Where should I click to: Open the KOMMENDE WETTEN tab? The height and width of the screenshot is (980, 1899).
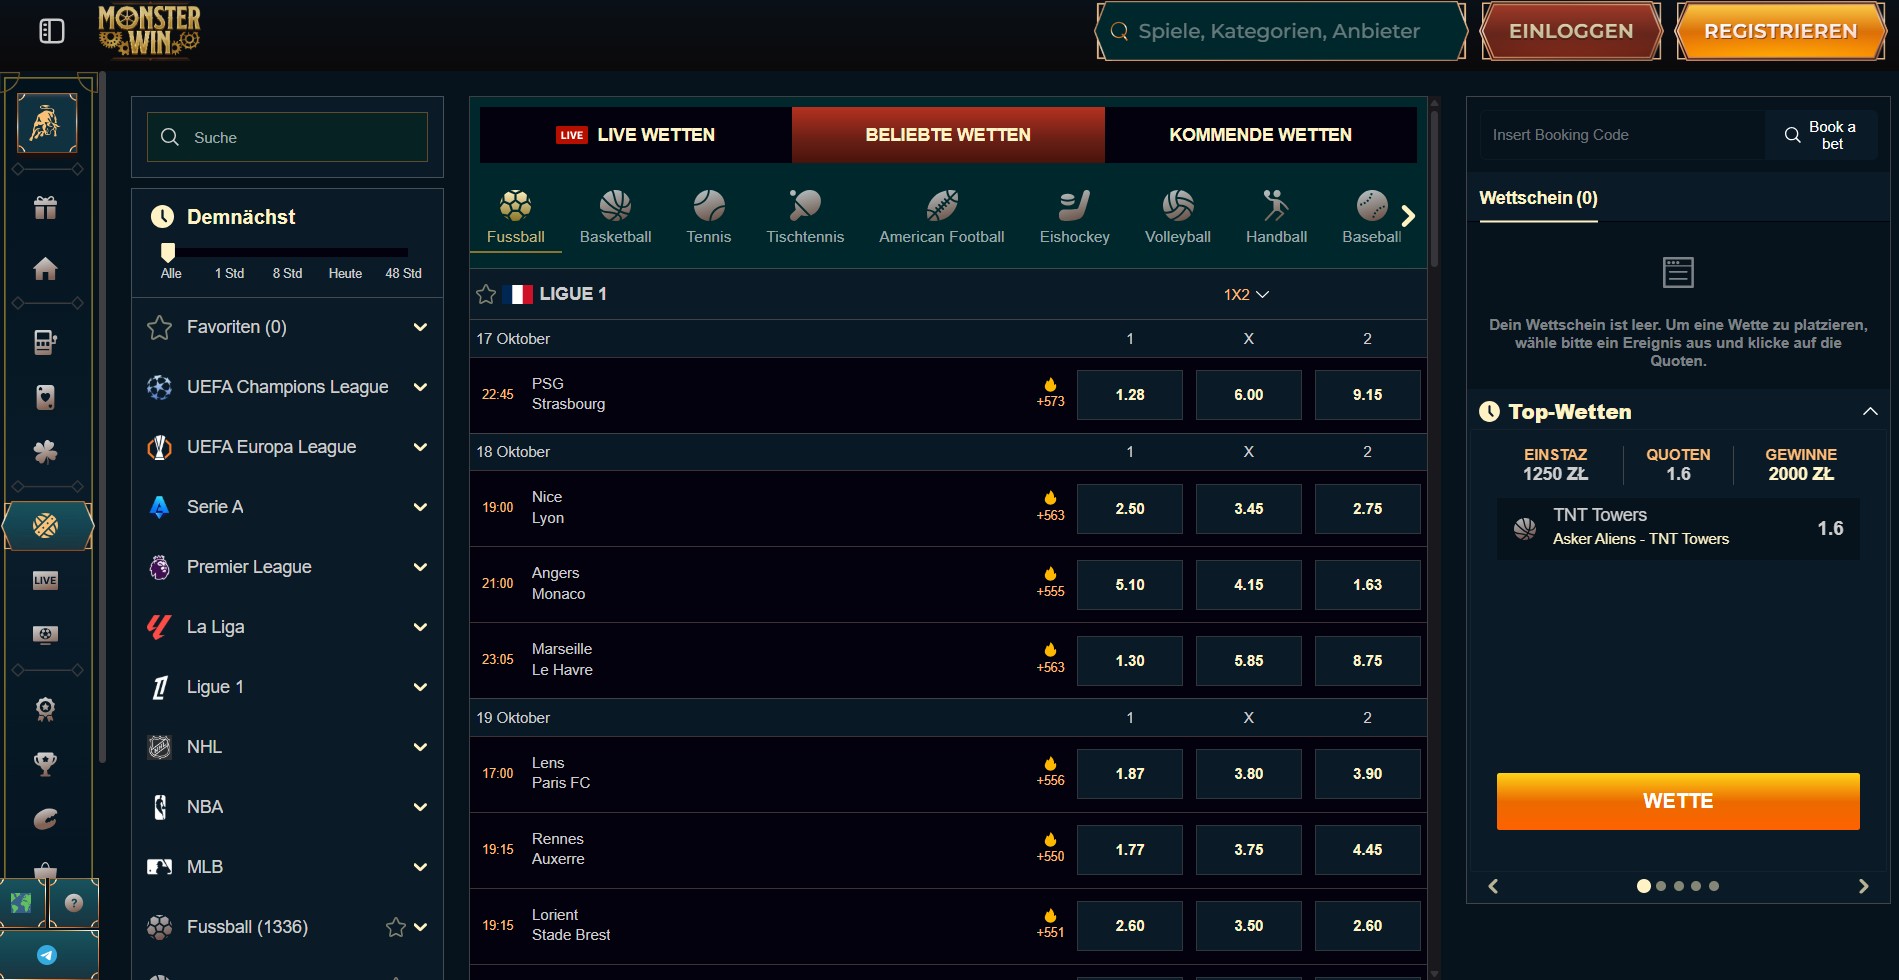(x=1260, y=135)
